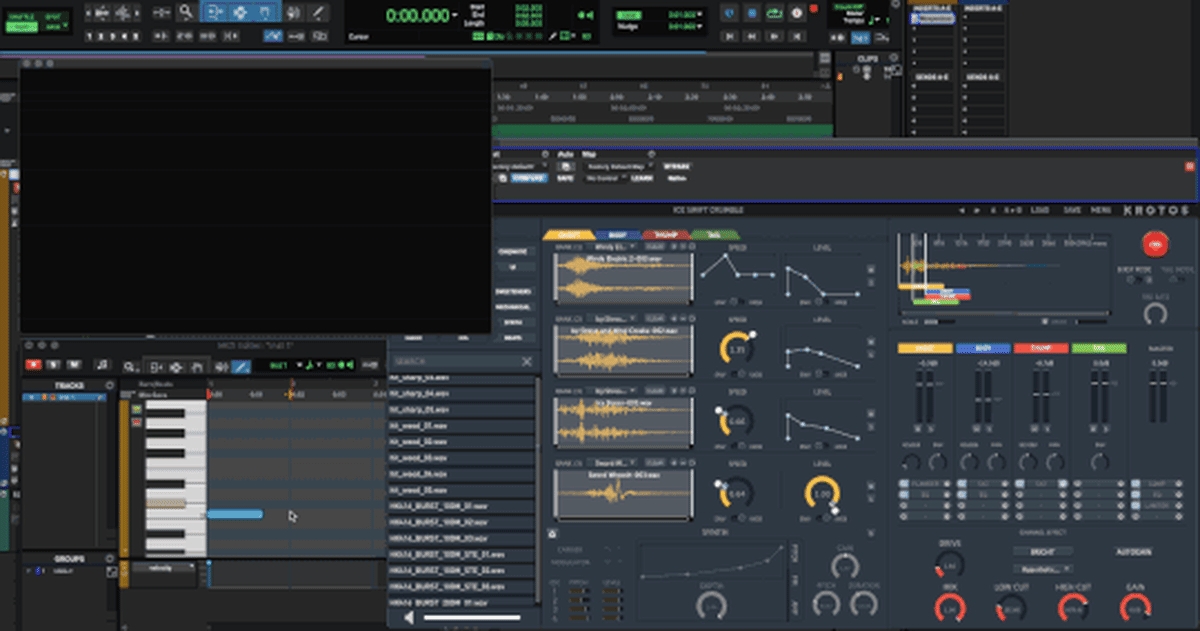This screenshot has height=631, width=1200.
Task: Toggle the mute M button in MIDI editor
Action: point(75,366)
